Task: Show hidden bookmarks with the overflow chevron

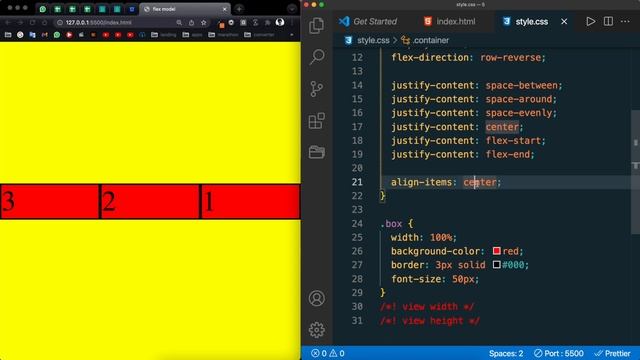Action: [x=291, y=35]
